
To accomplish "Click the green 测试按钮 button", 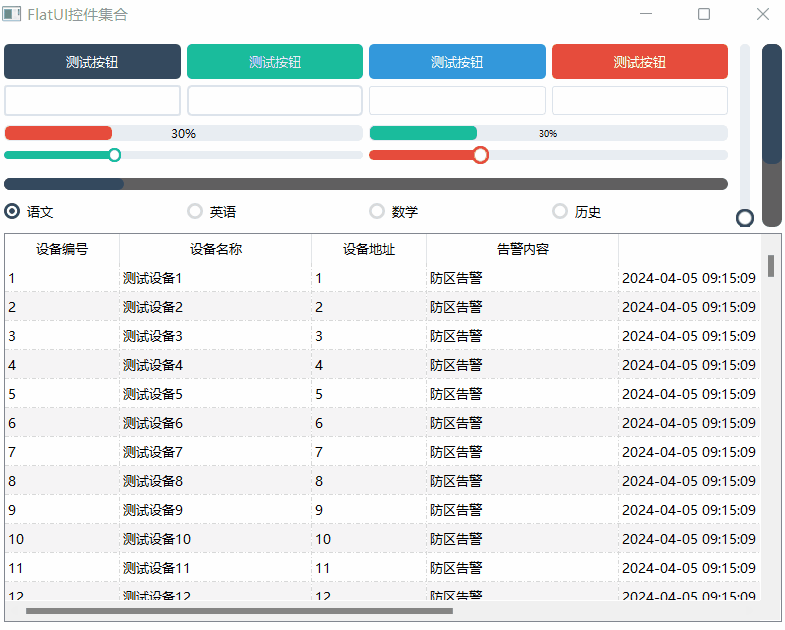I will pyautogui.click(x=275, y=62).
